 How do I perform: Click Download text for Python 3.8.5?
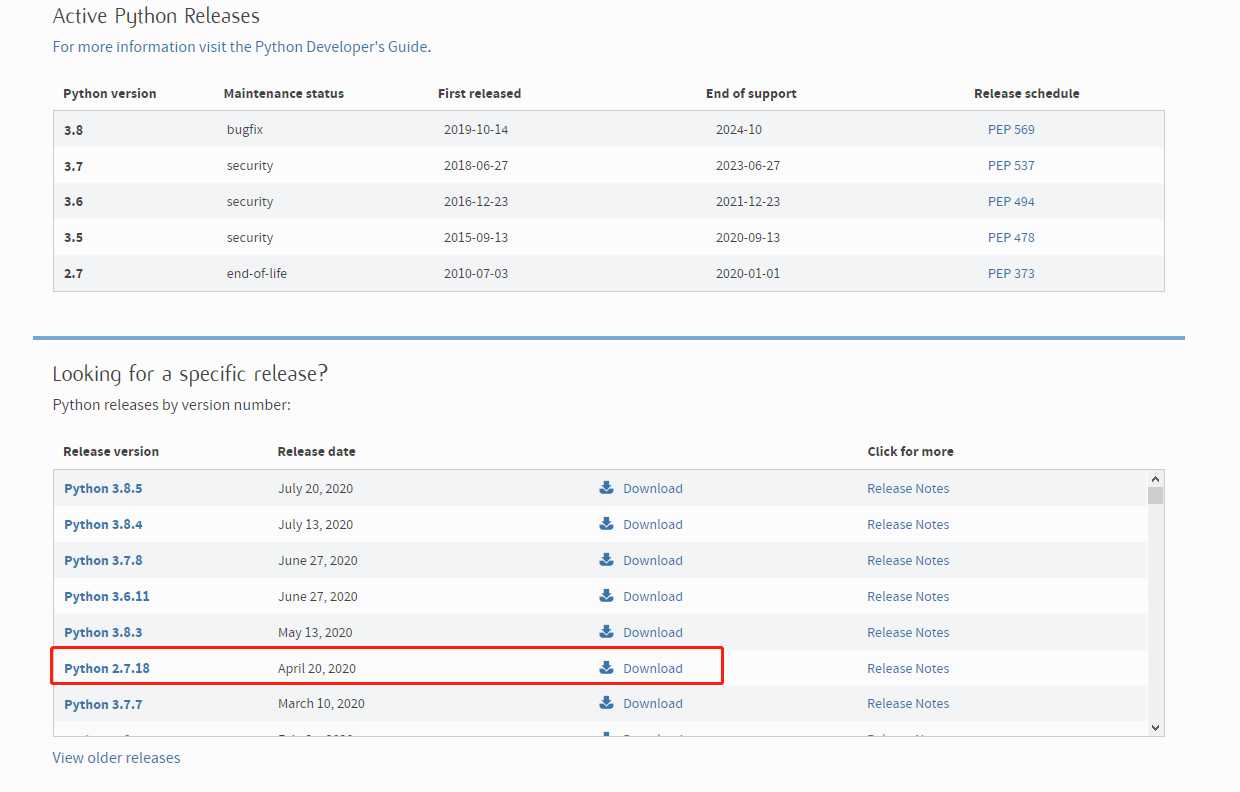tap(653, 489)
